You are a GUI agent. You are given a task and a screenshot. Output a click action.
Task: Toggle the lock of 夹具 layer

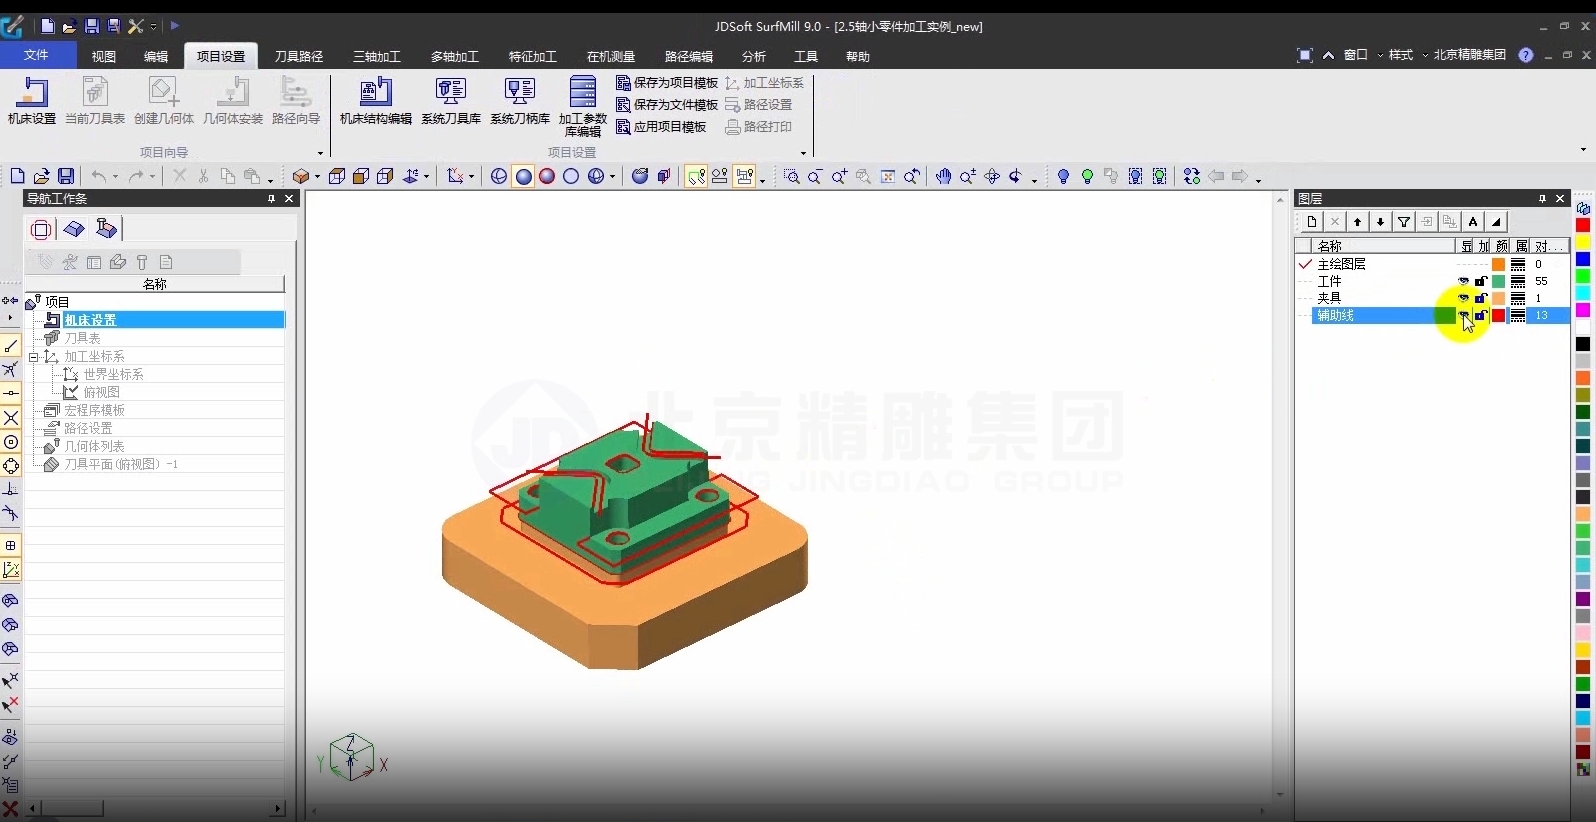pos(1481,298)
